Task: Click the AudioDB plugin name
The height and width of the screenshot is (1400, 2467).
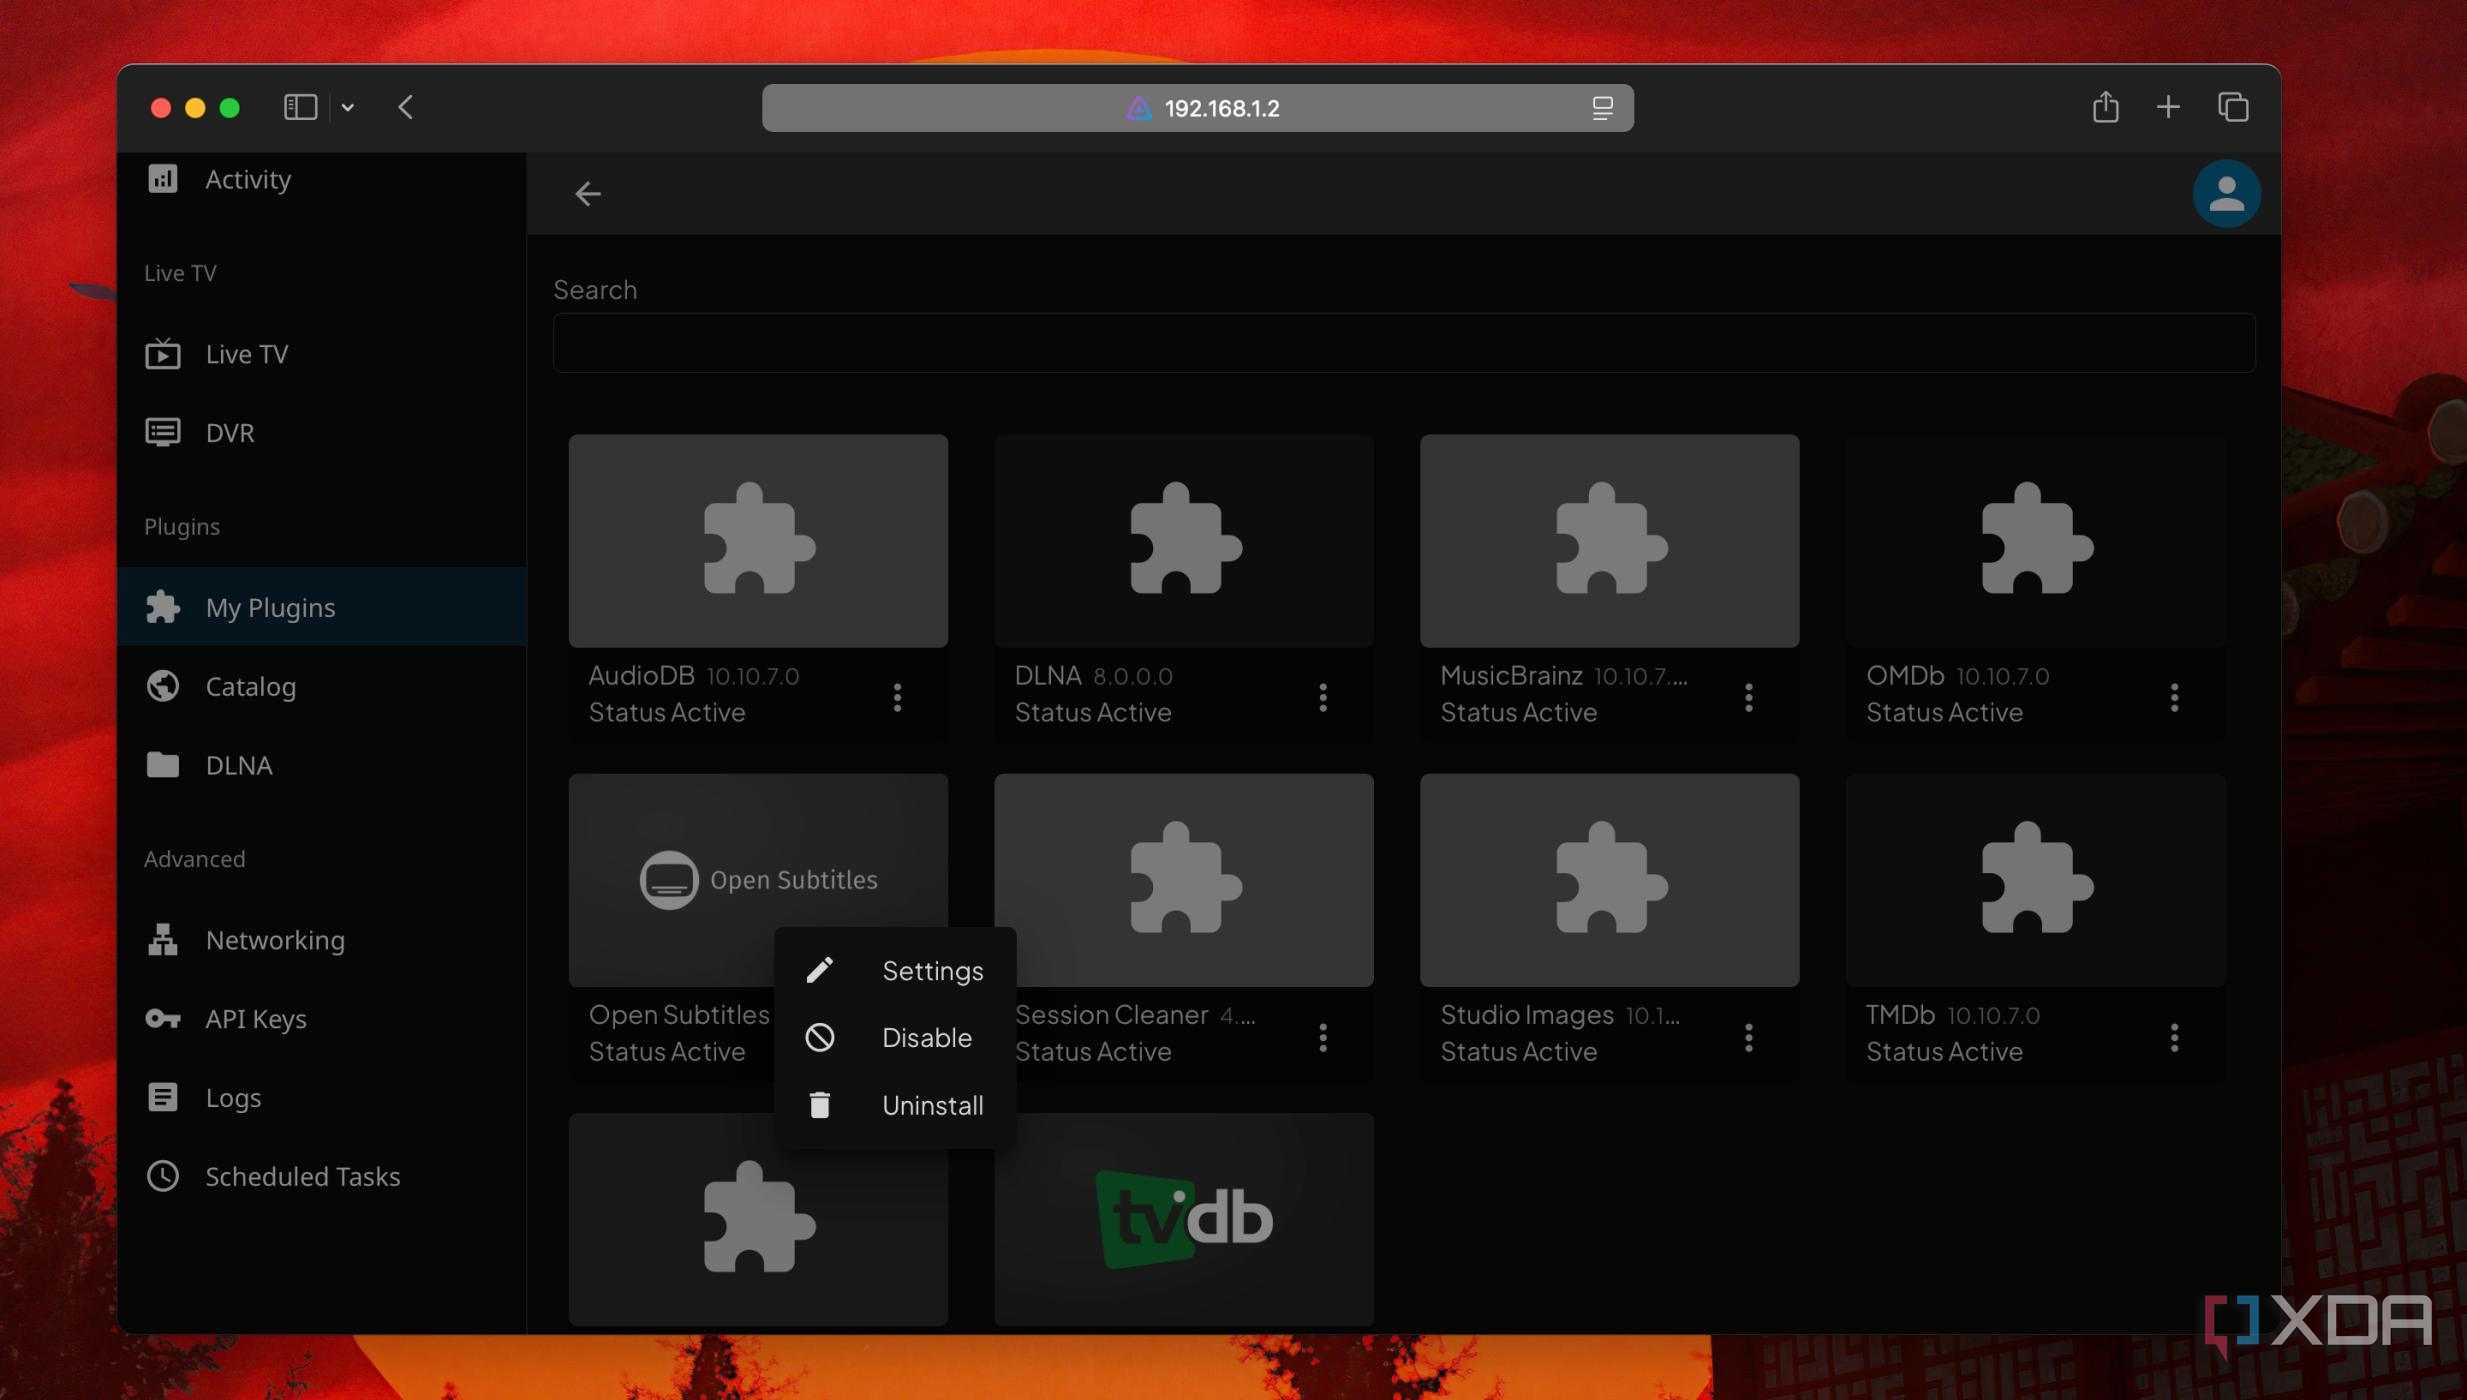Action: 641,676
